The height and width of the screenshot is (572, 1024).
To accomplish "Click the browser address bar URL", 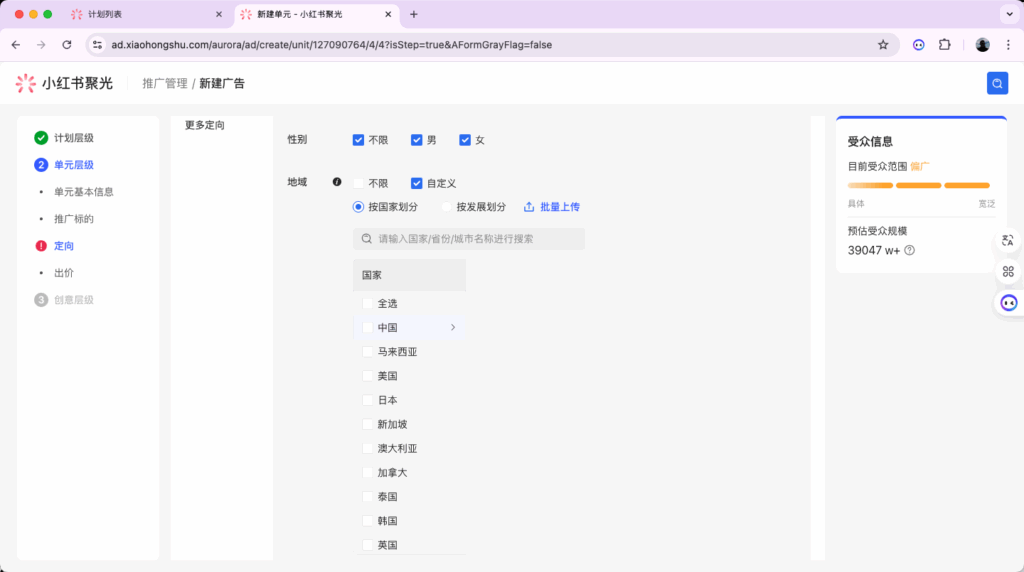I will 332,44.
